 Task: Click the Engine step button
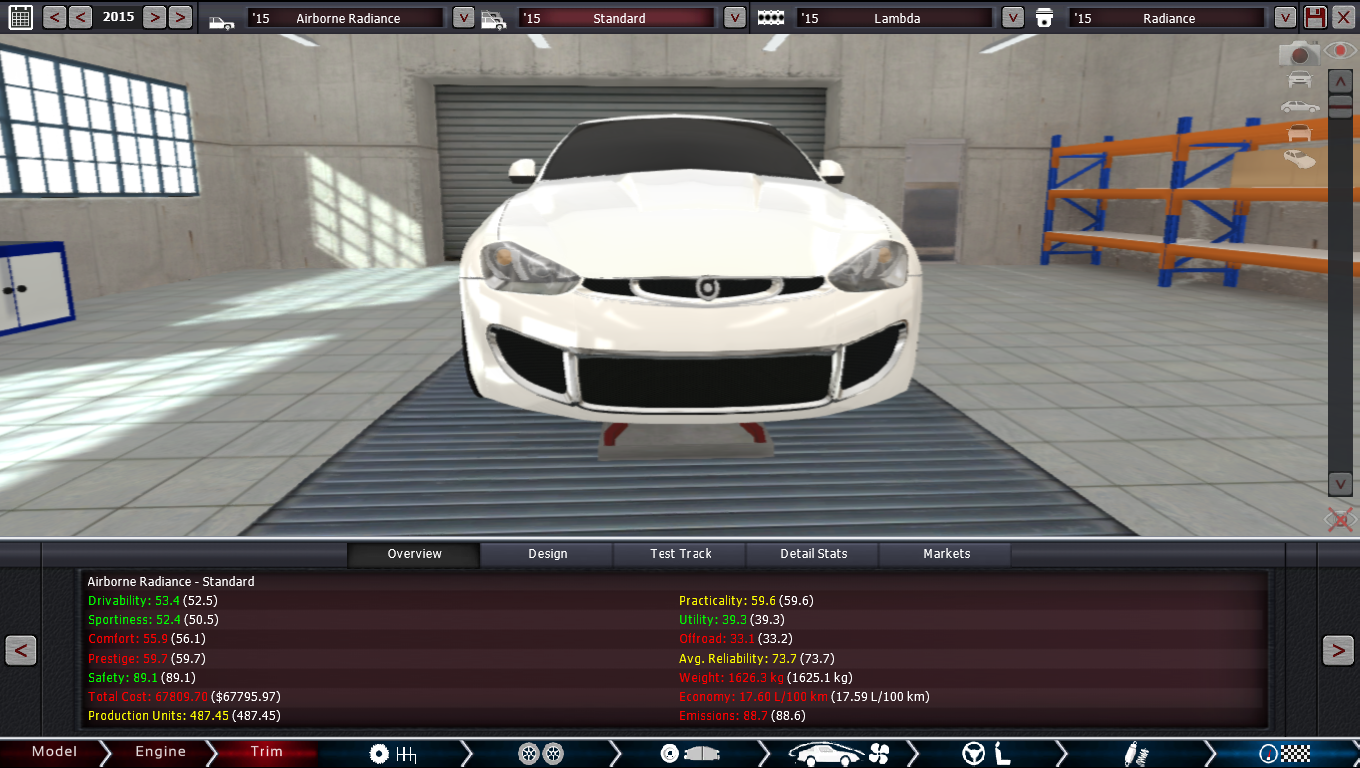pos(160,752)
